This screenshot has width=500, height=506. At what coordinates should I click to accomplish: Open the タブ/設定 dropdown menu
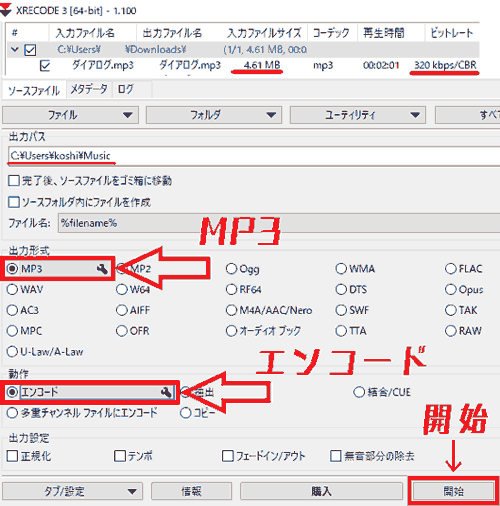72,491
